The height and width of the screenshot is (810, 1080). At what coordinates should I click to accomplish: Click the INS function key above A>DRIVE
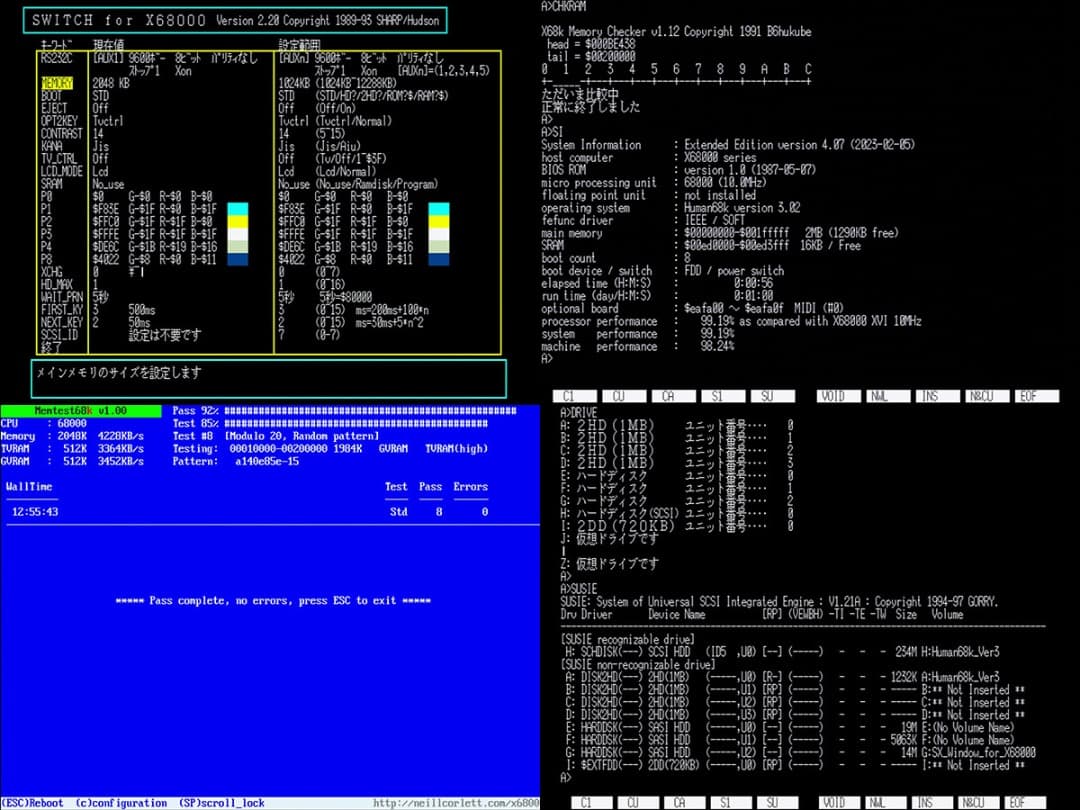(x=938, y=396)
